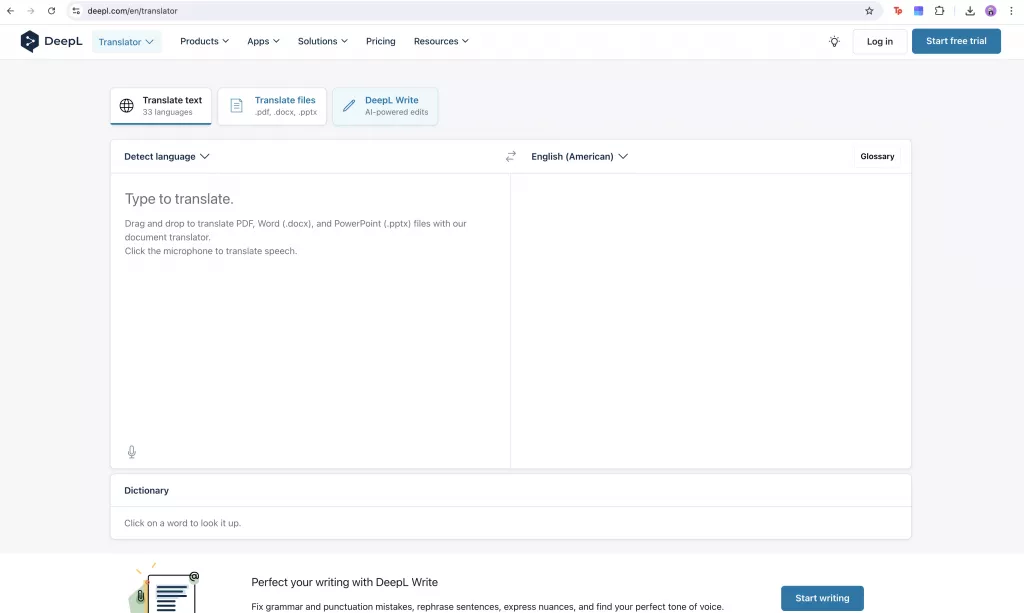Toggle the light bulb theme icon

[x=834, y=41]
